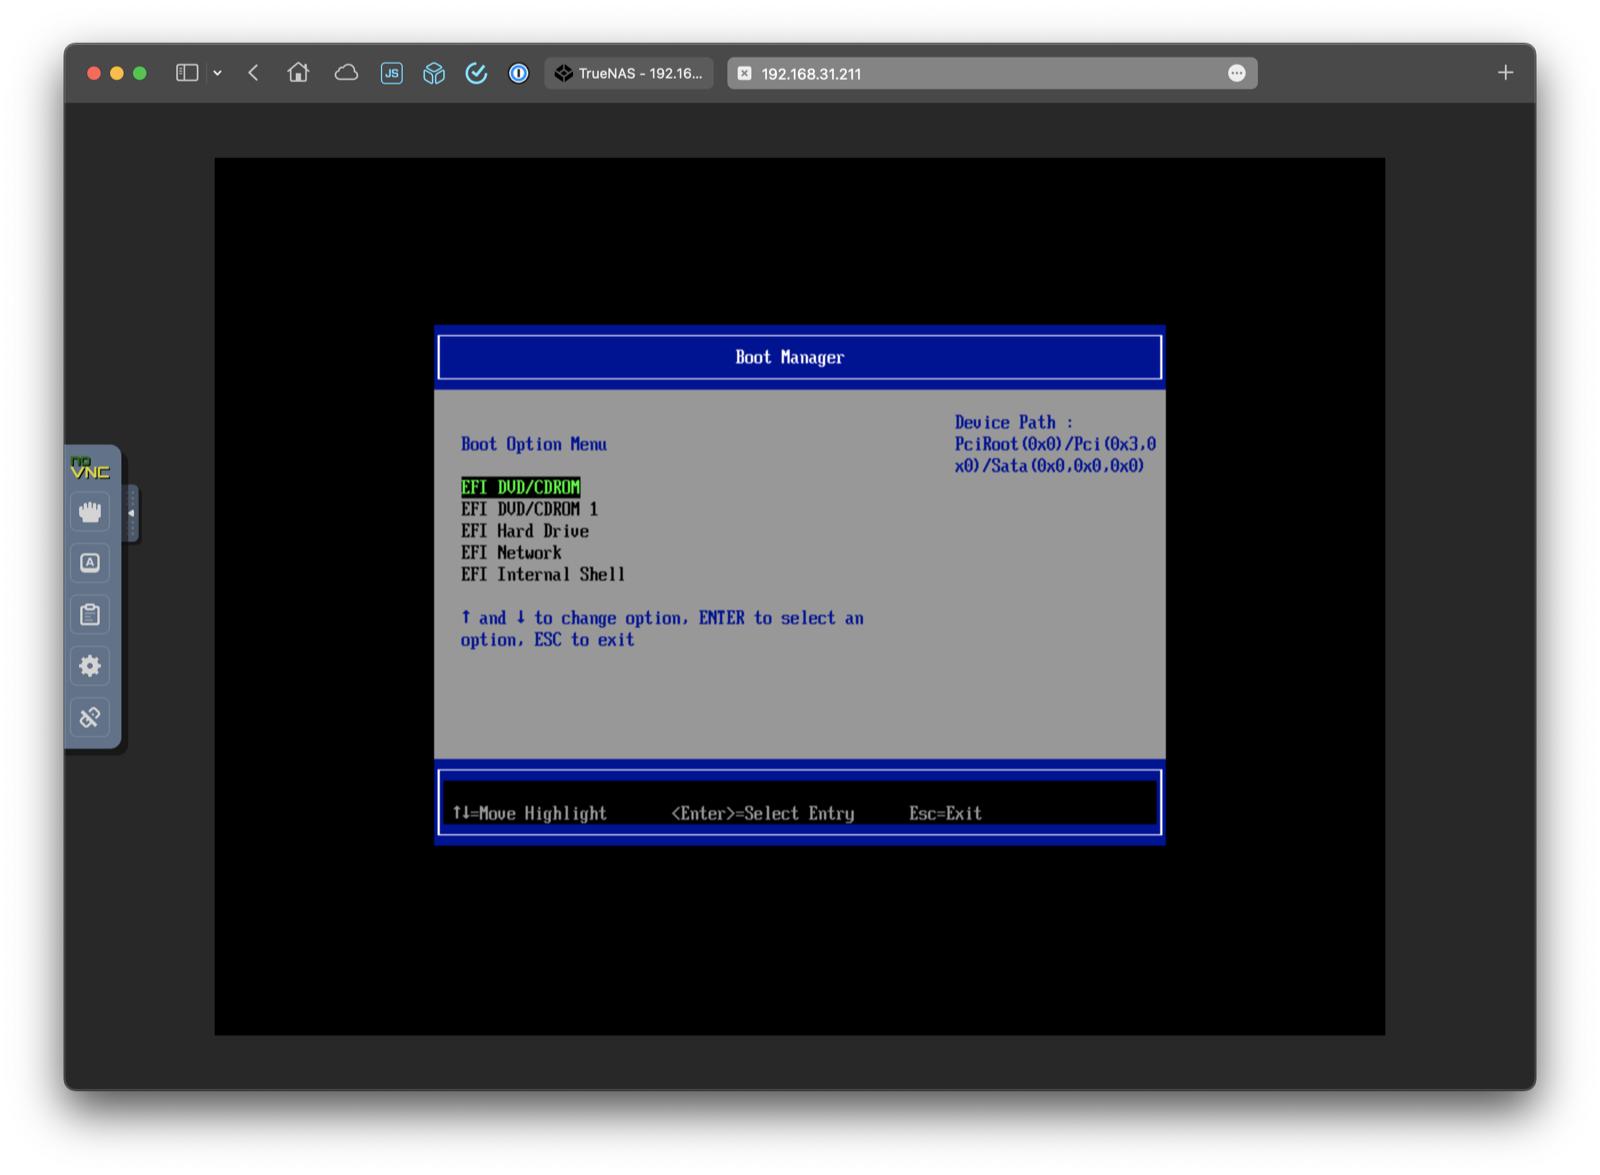Click the JS extension toolbar icon

pos(392,73)
